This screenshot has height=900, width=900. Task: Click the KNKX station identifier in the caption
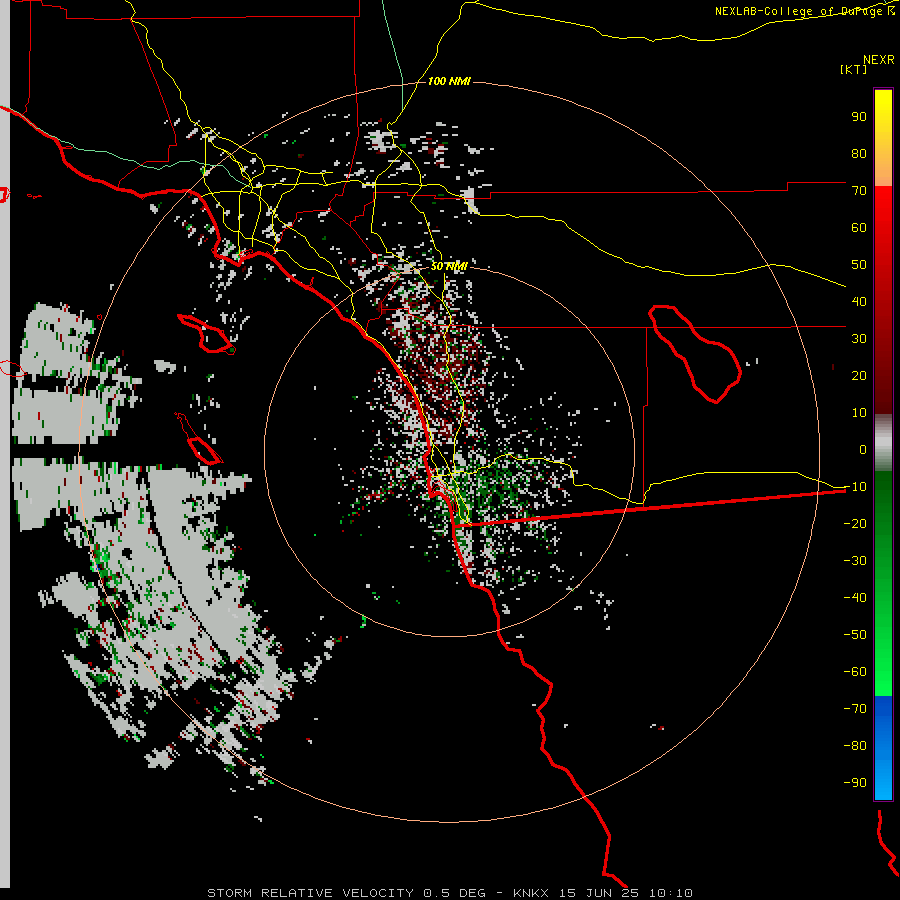(532, 893)
